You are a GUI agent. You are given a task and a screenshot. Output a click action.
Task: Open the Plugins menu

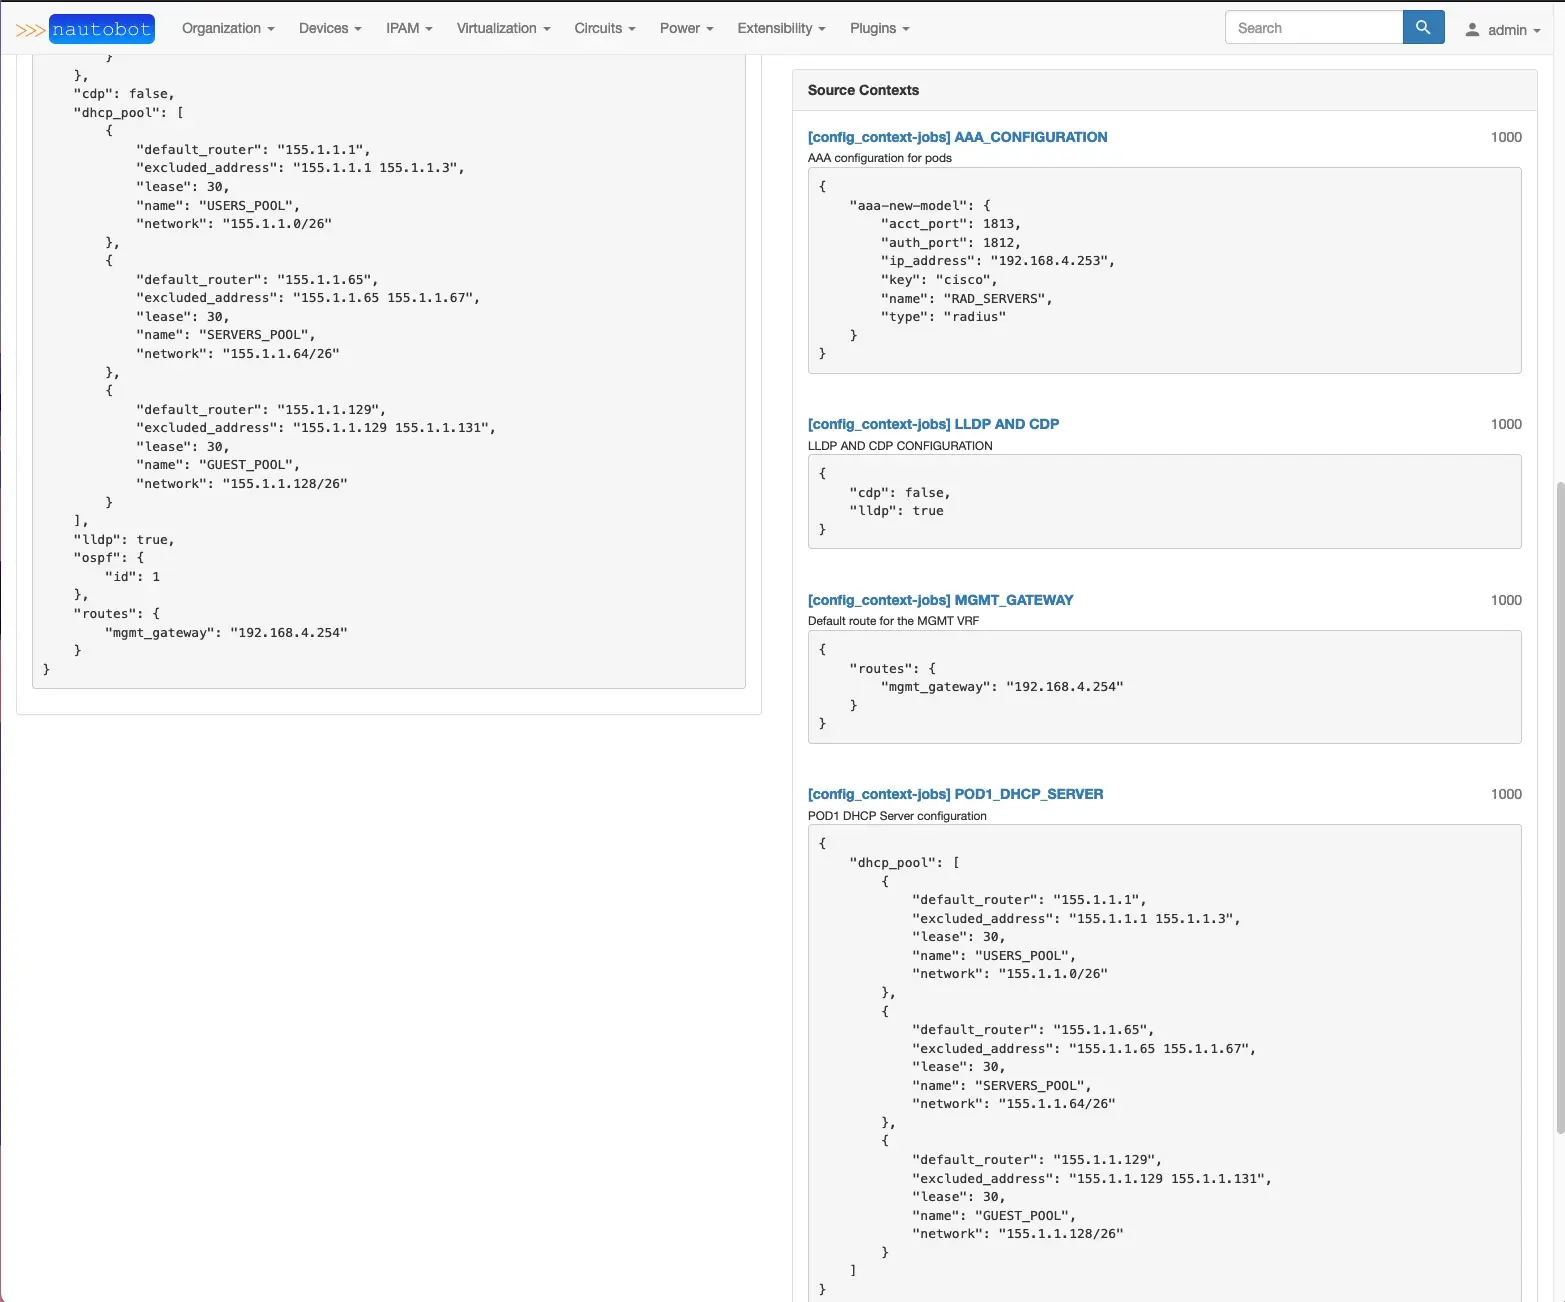pyautogui.click(x=879, y=28)
